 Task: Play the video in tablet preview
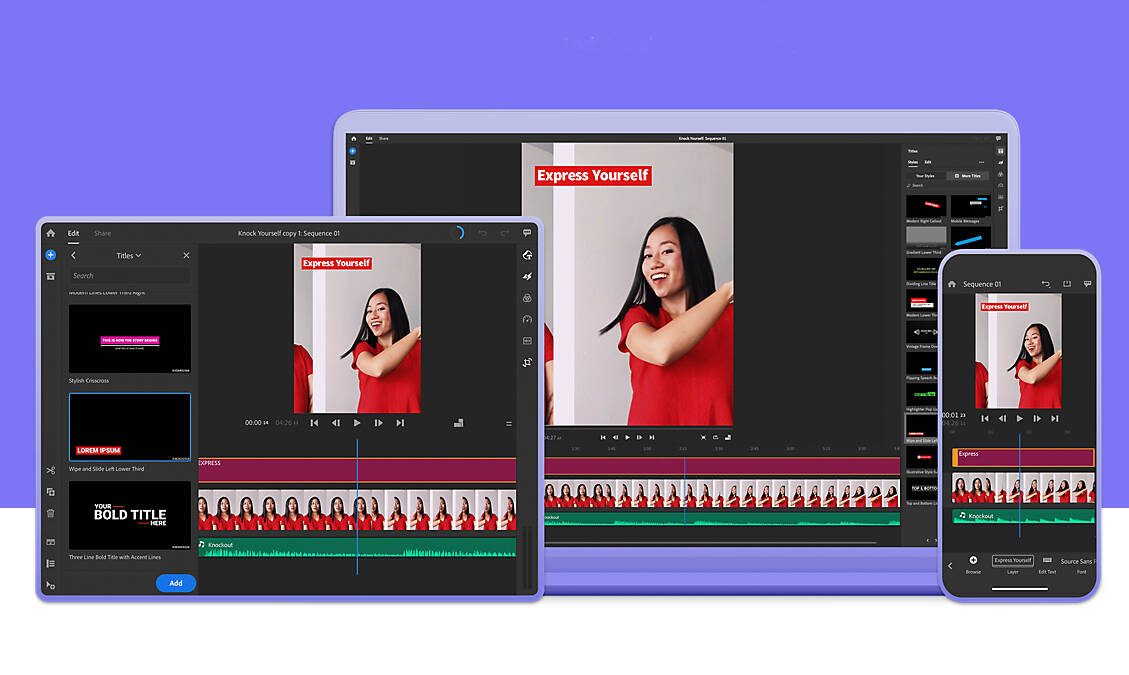coord(357,423)
